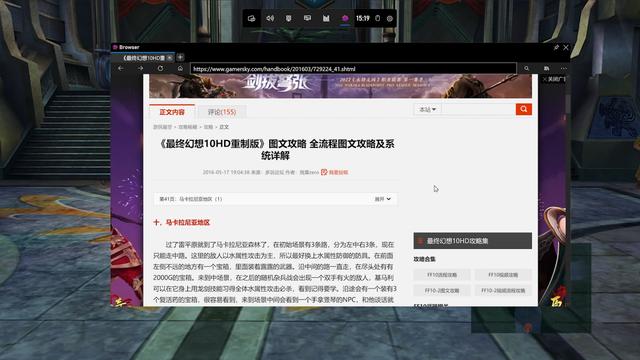
Task: Click the address bar URL field
Action: click(353, 69)
